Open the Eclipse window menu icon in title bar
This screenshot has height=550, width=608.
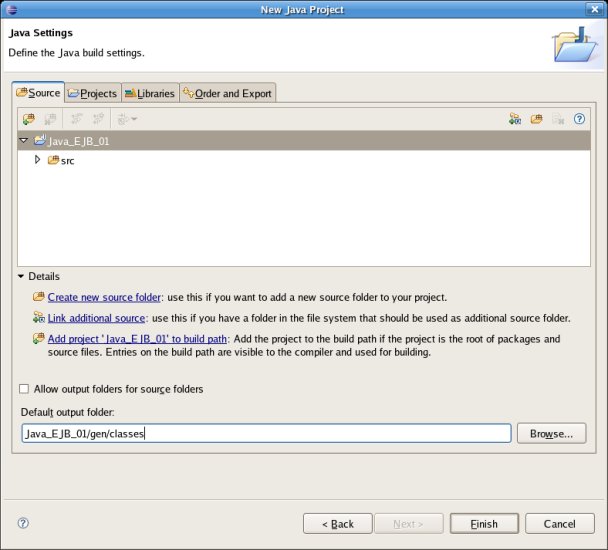(11, 9)
